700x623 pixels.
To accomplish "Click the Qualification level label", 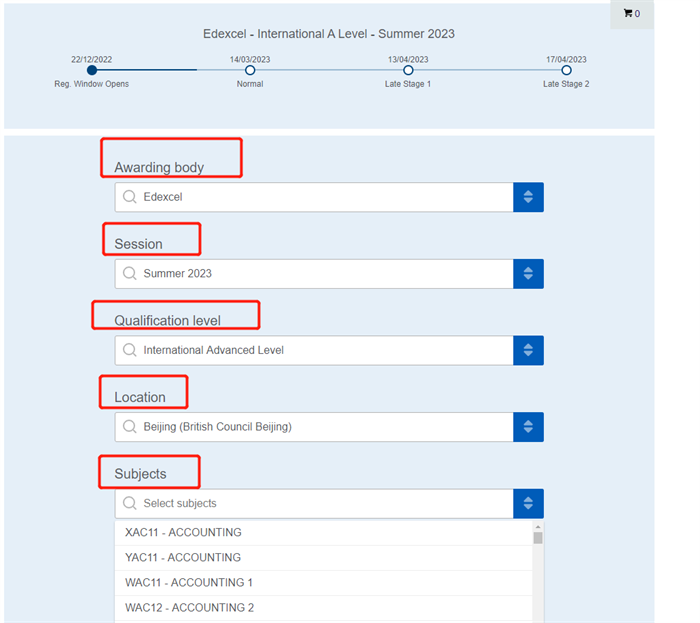I will click(x=167, y=320).
